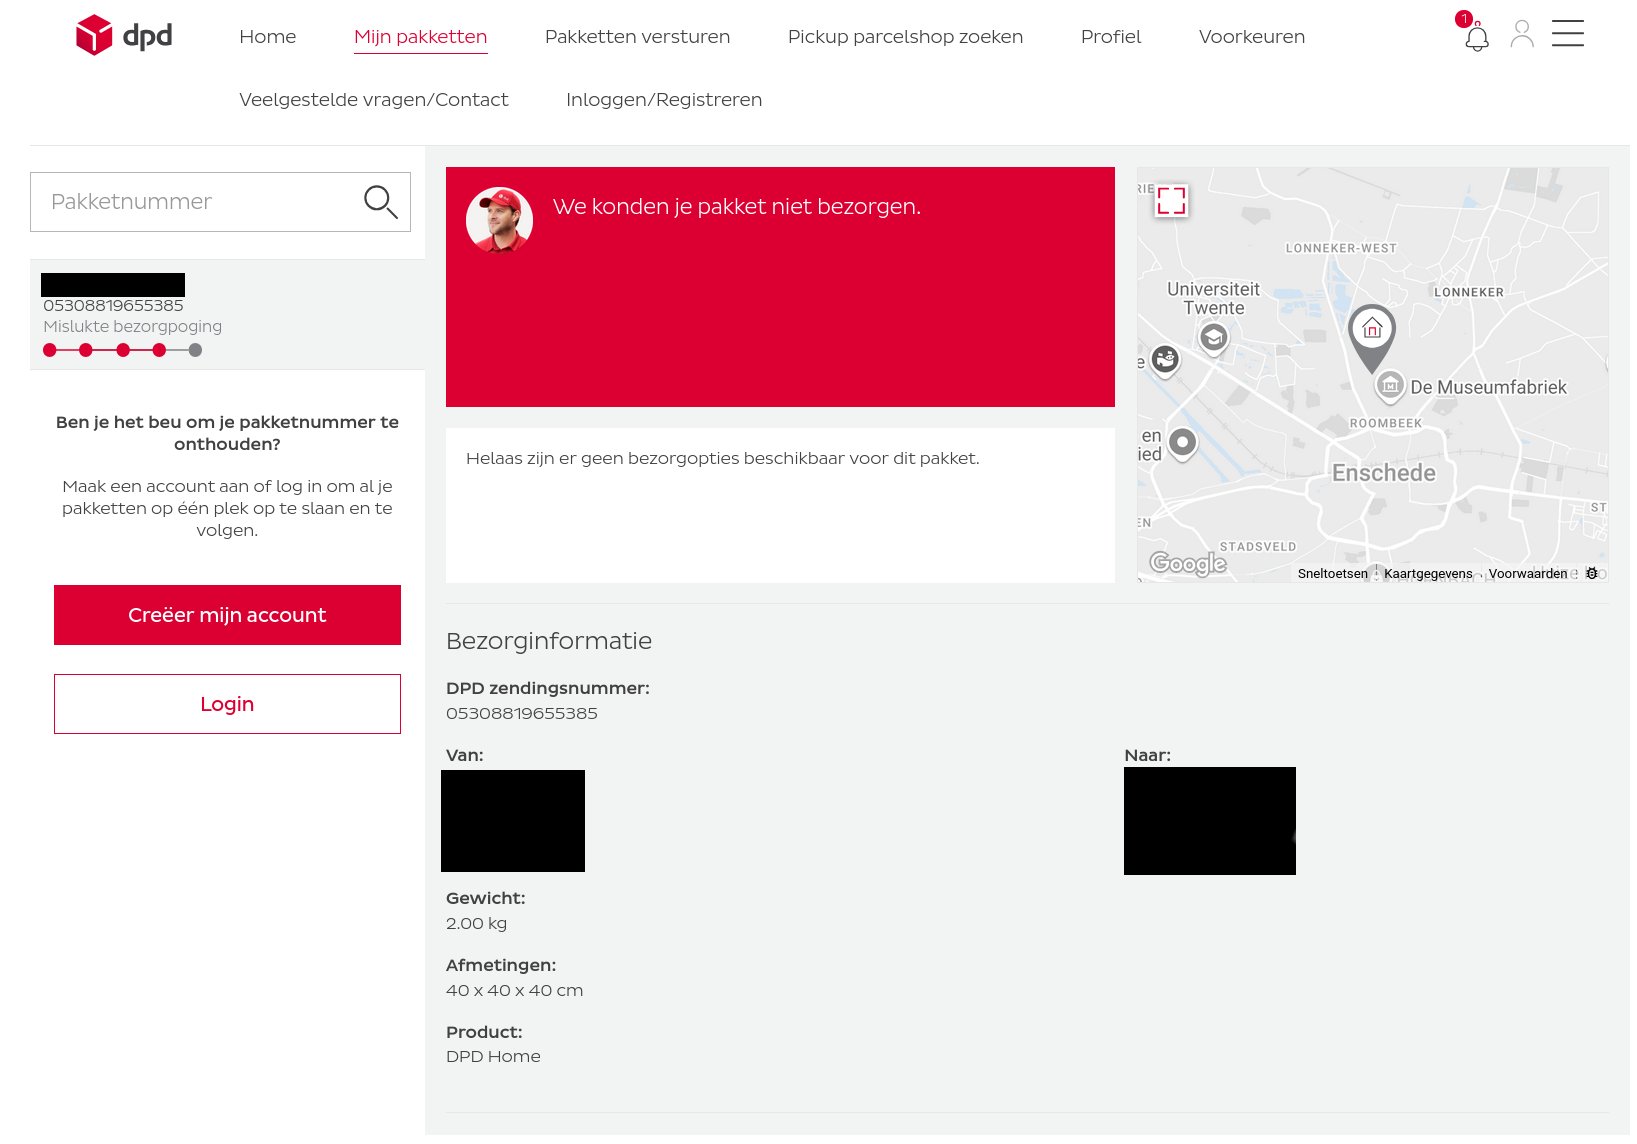The height and width of the screenshot is (1144, 1637).
Task: Open Voorkeuren page
Action: click(1252, 37)
